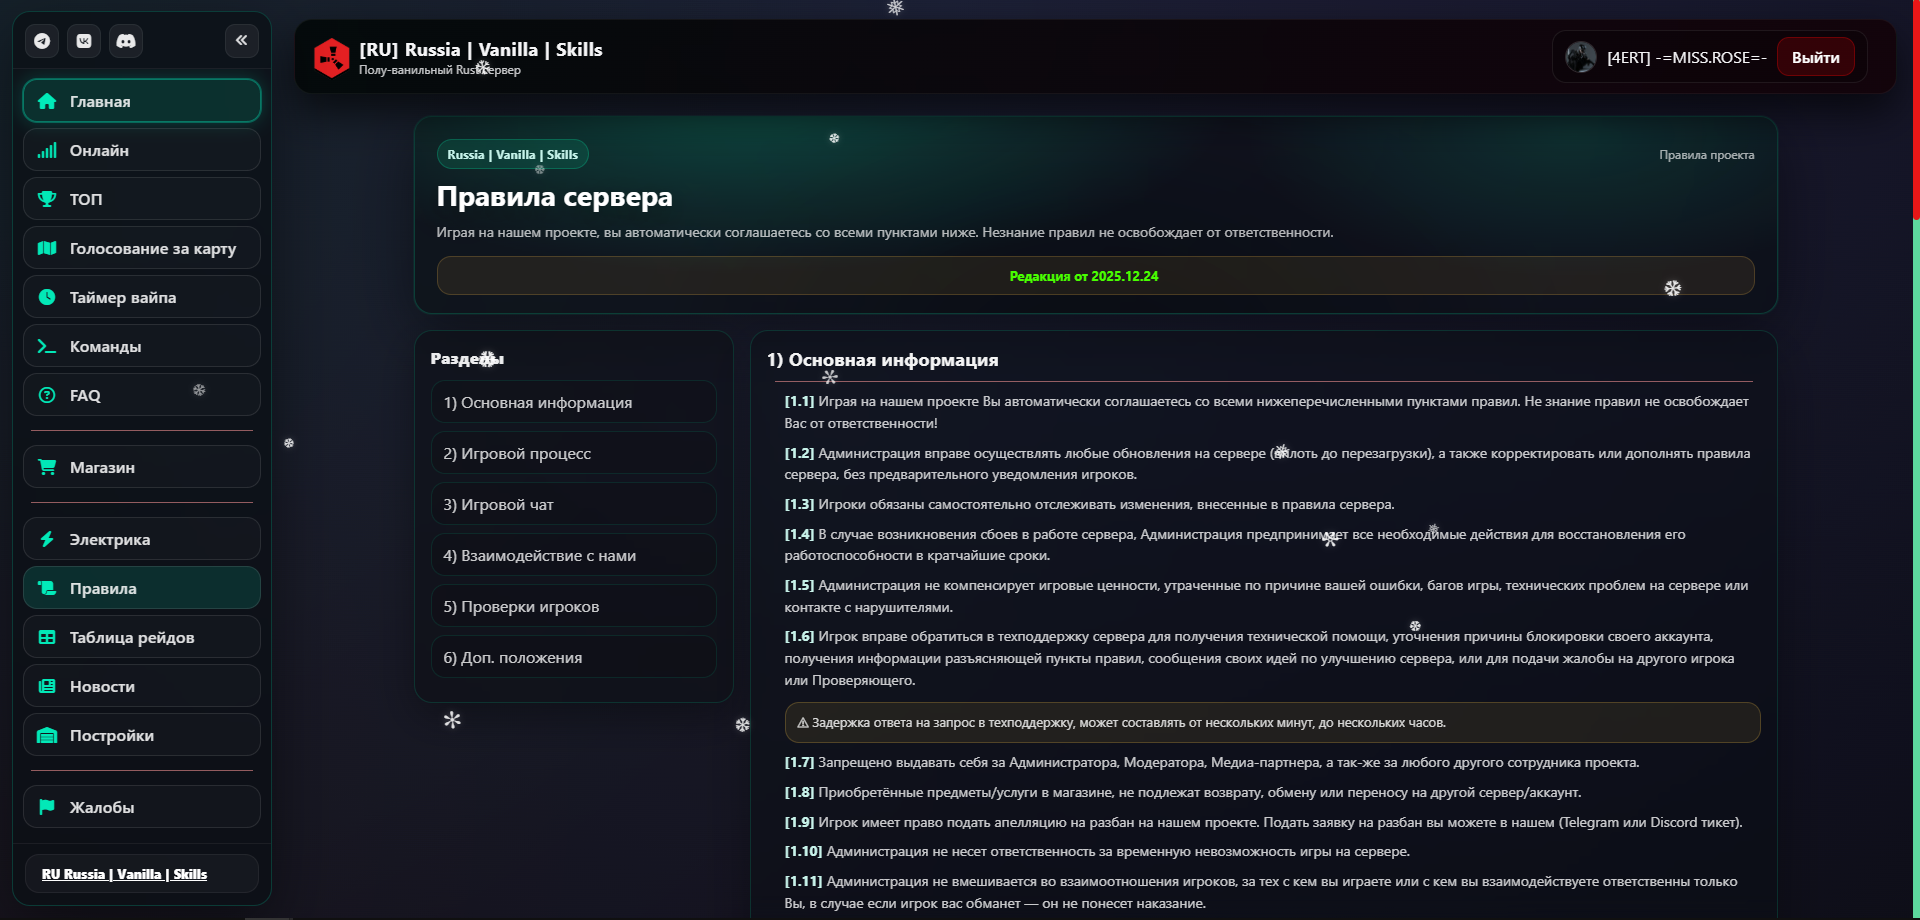The image size is (1920, 920).
Task: Collapse the sidebar with double-chevron button
Action: tap(241, 40)
